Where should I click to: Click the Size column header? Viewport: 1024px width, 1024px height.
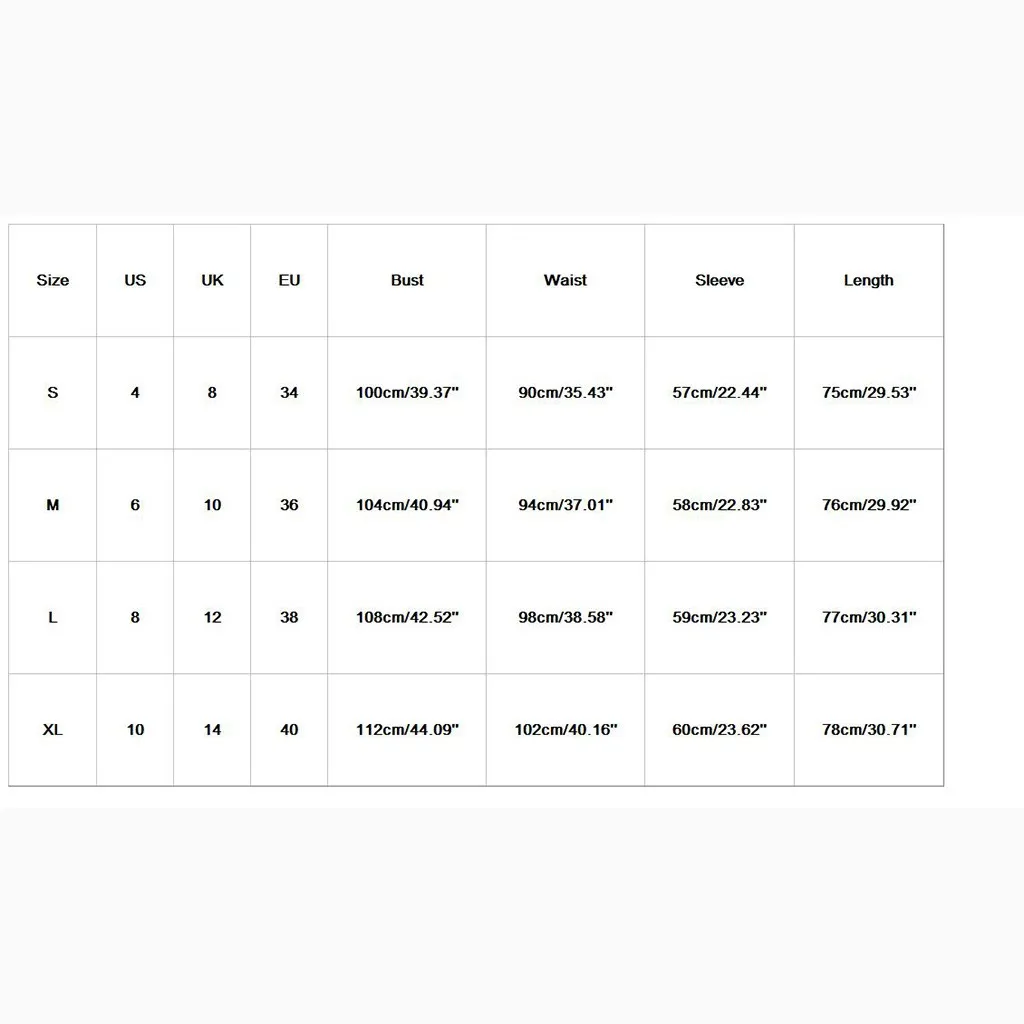pyautogui.click(x=53, y=281)
